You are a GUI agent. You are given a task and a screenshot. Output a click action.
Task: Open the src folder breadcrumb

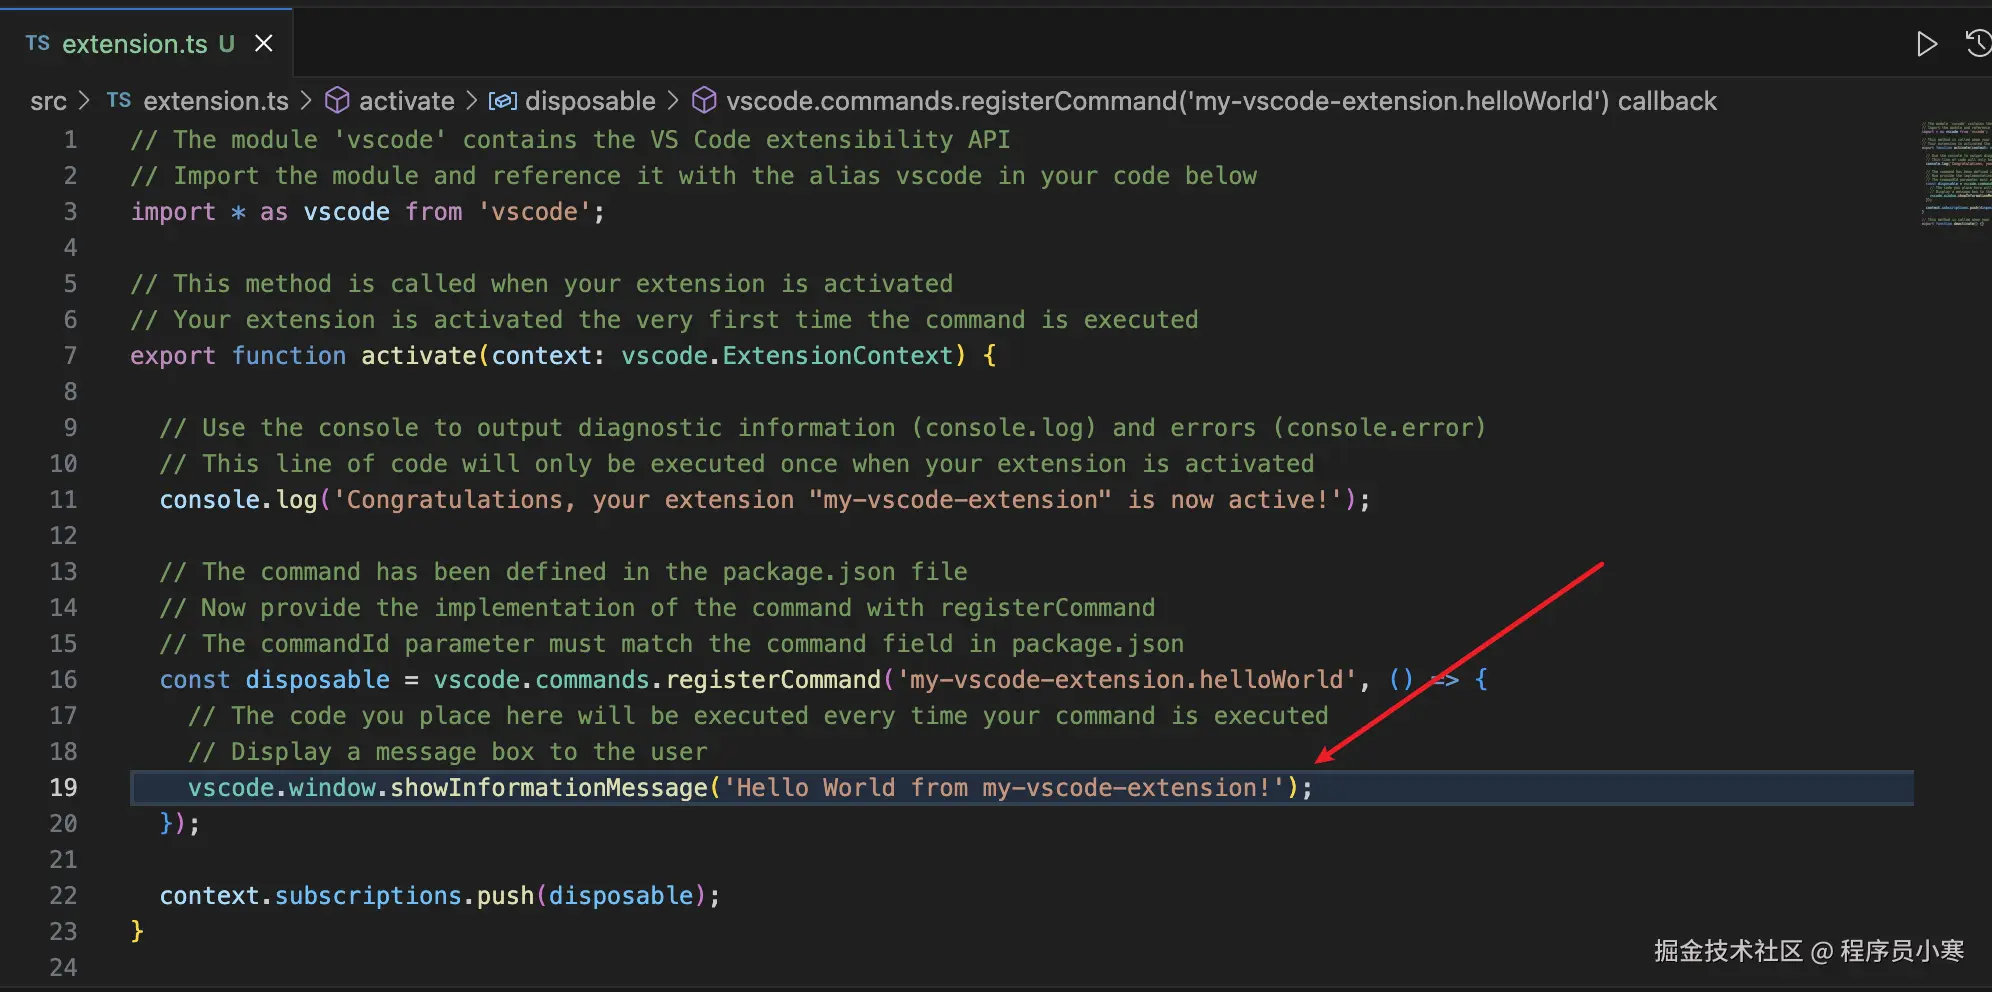48,101
